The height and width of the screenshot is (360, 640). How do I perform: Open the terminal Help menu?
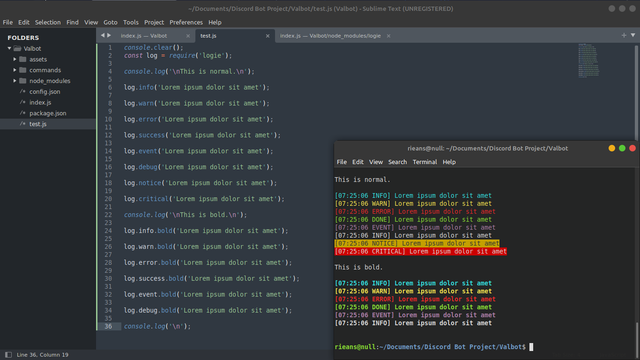pos(449,162)
